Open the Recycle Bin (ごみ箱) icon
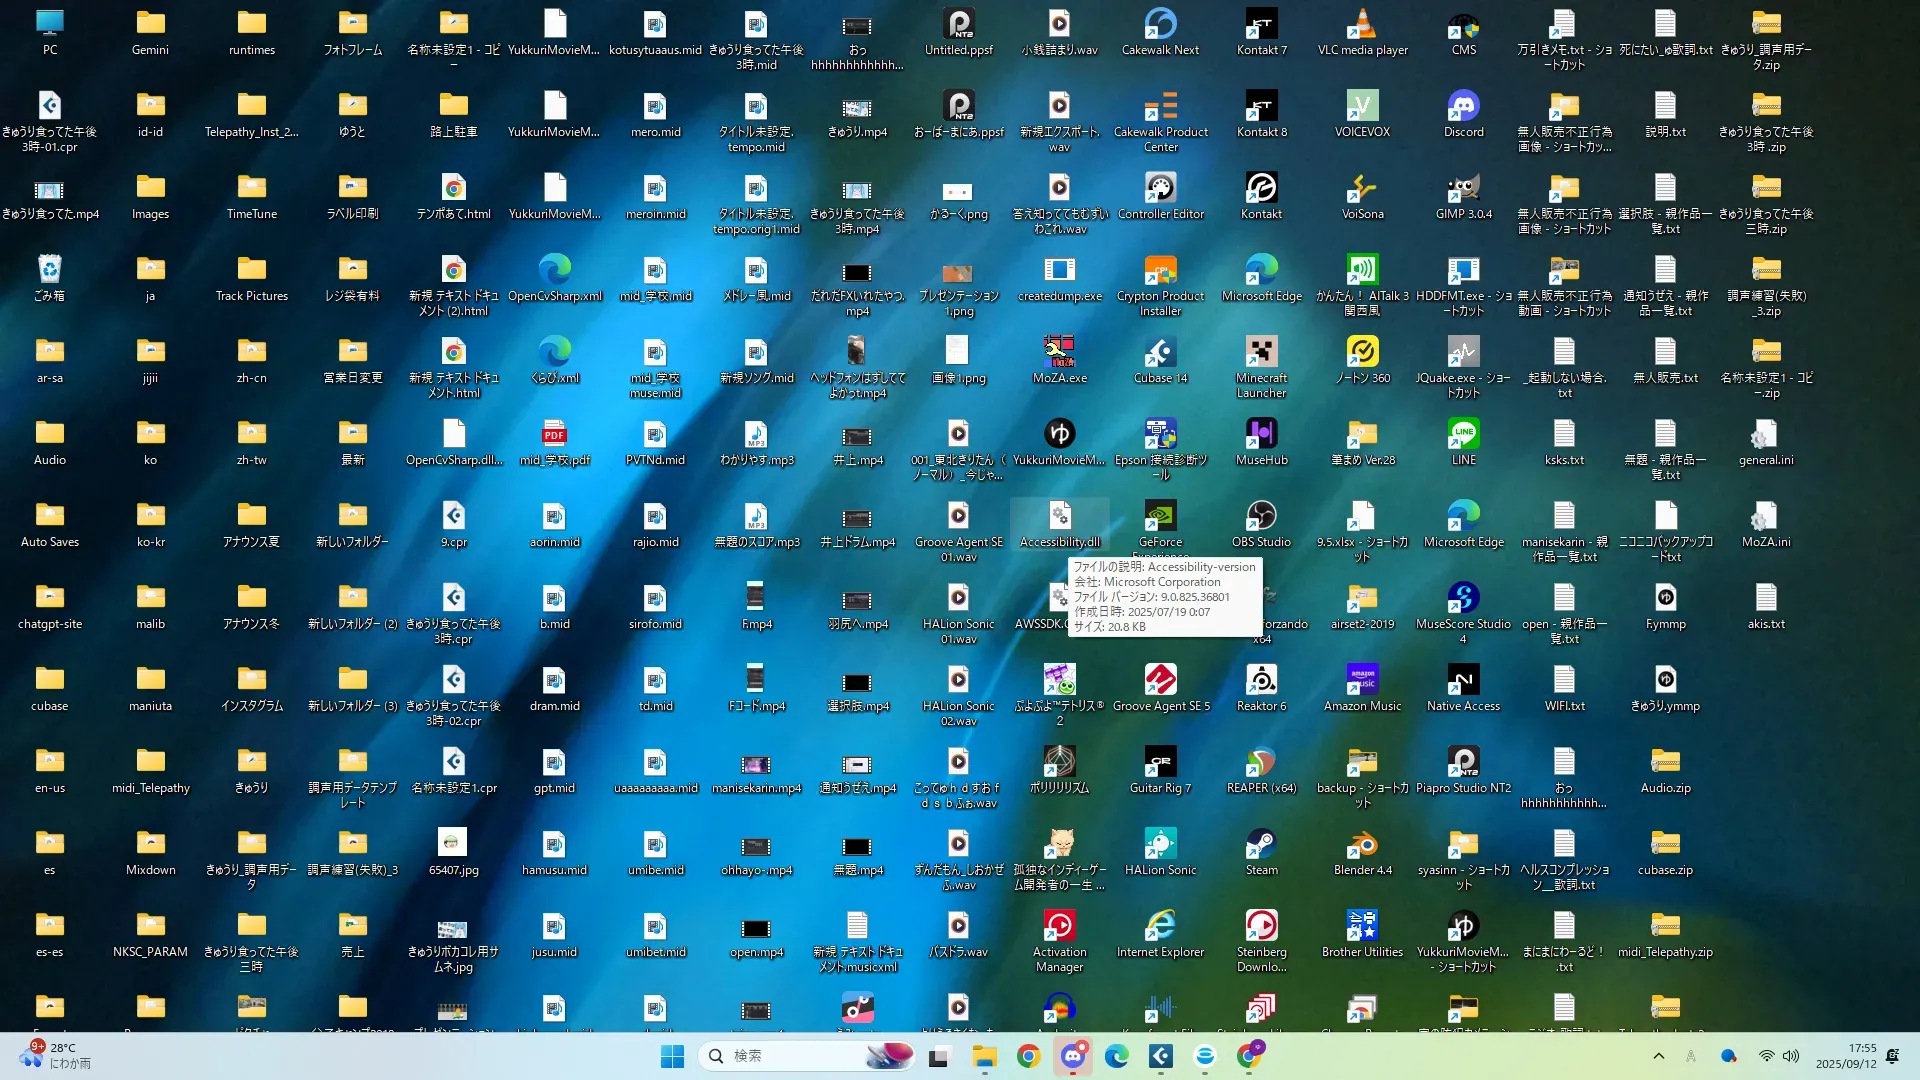 point(49,271)
